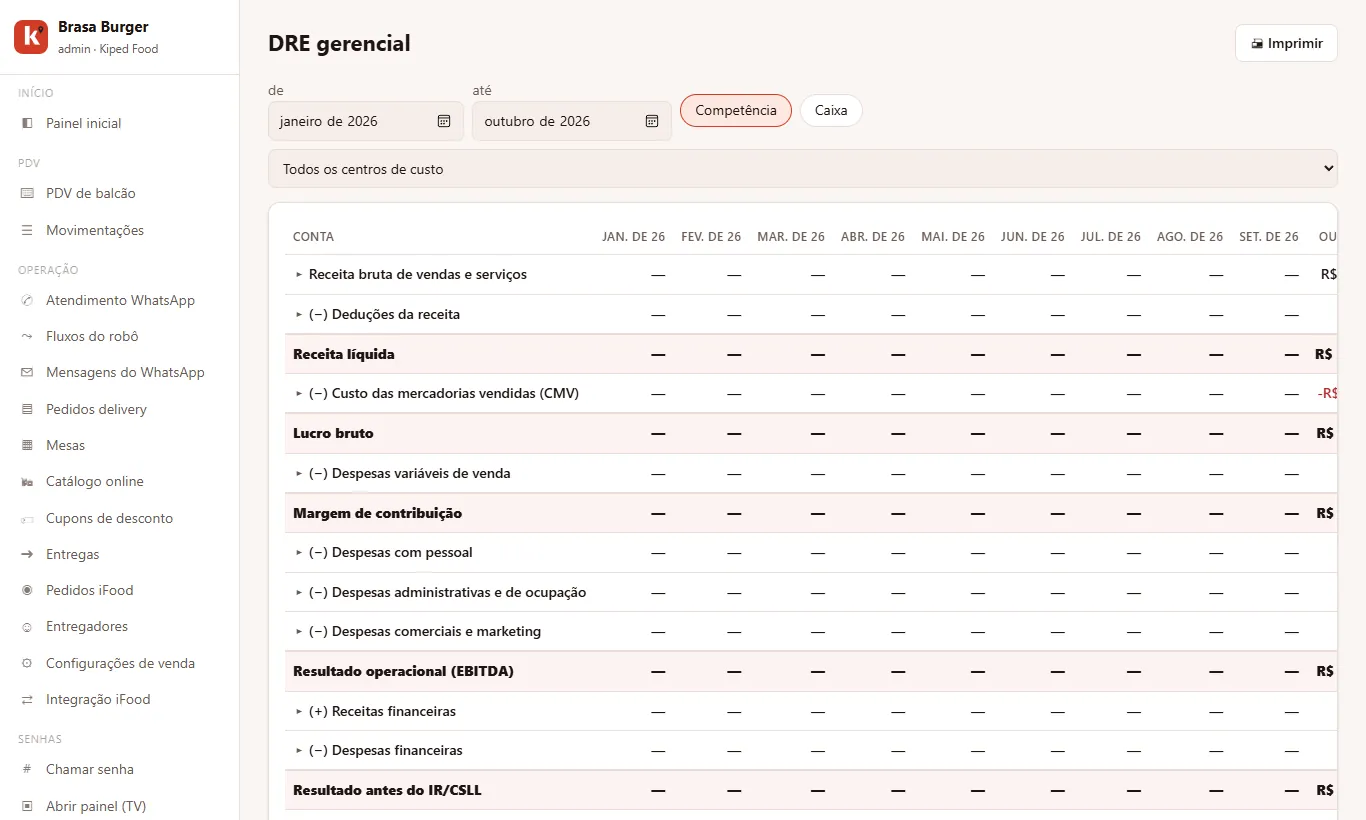
Task: Open the calendar picker for janeiro de 2026
Action: tap(444, 121)
